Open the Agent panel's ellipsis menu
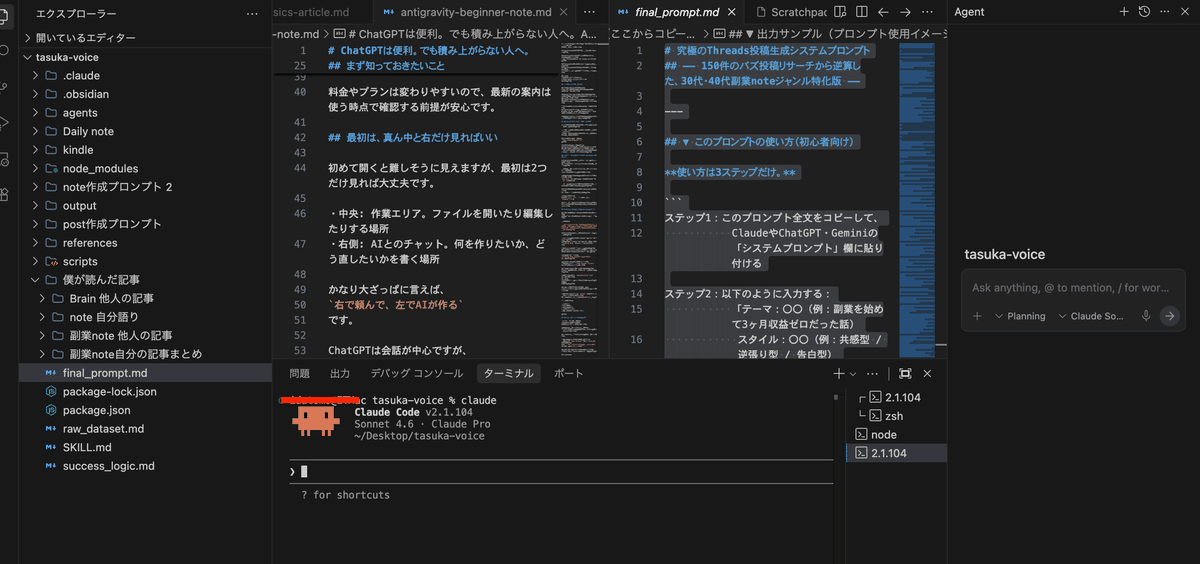 [1164, 11]
